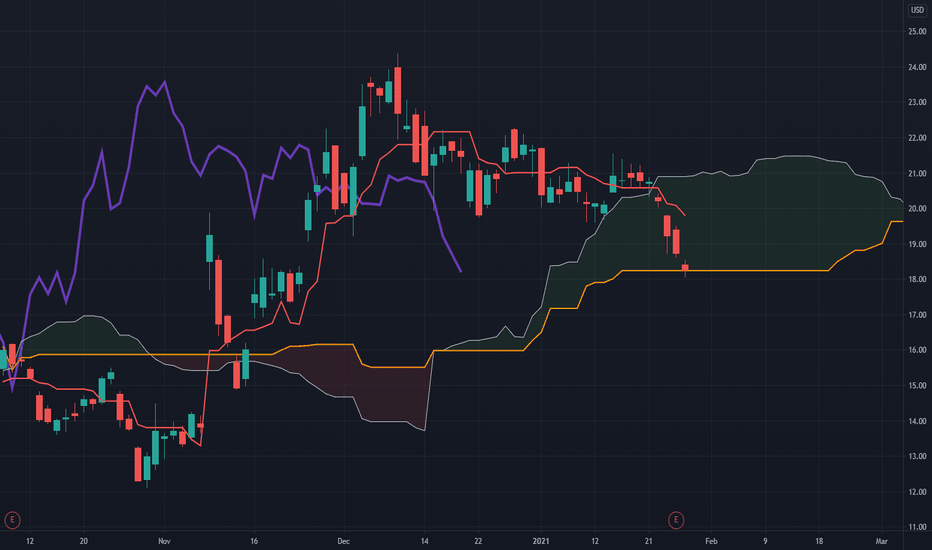Click the 23.00 price axis label

pyautogui.click(x=917, y=102)
